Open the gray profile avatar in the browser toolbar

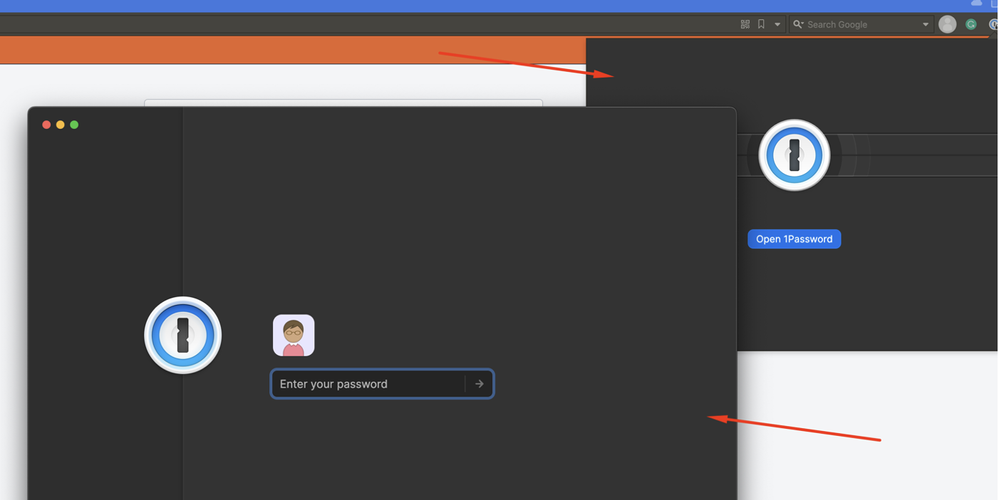click(x=947, y=24)
